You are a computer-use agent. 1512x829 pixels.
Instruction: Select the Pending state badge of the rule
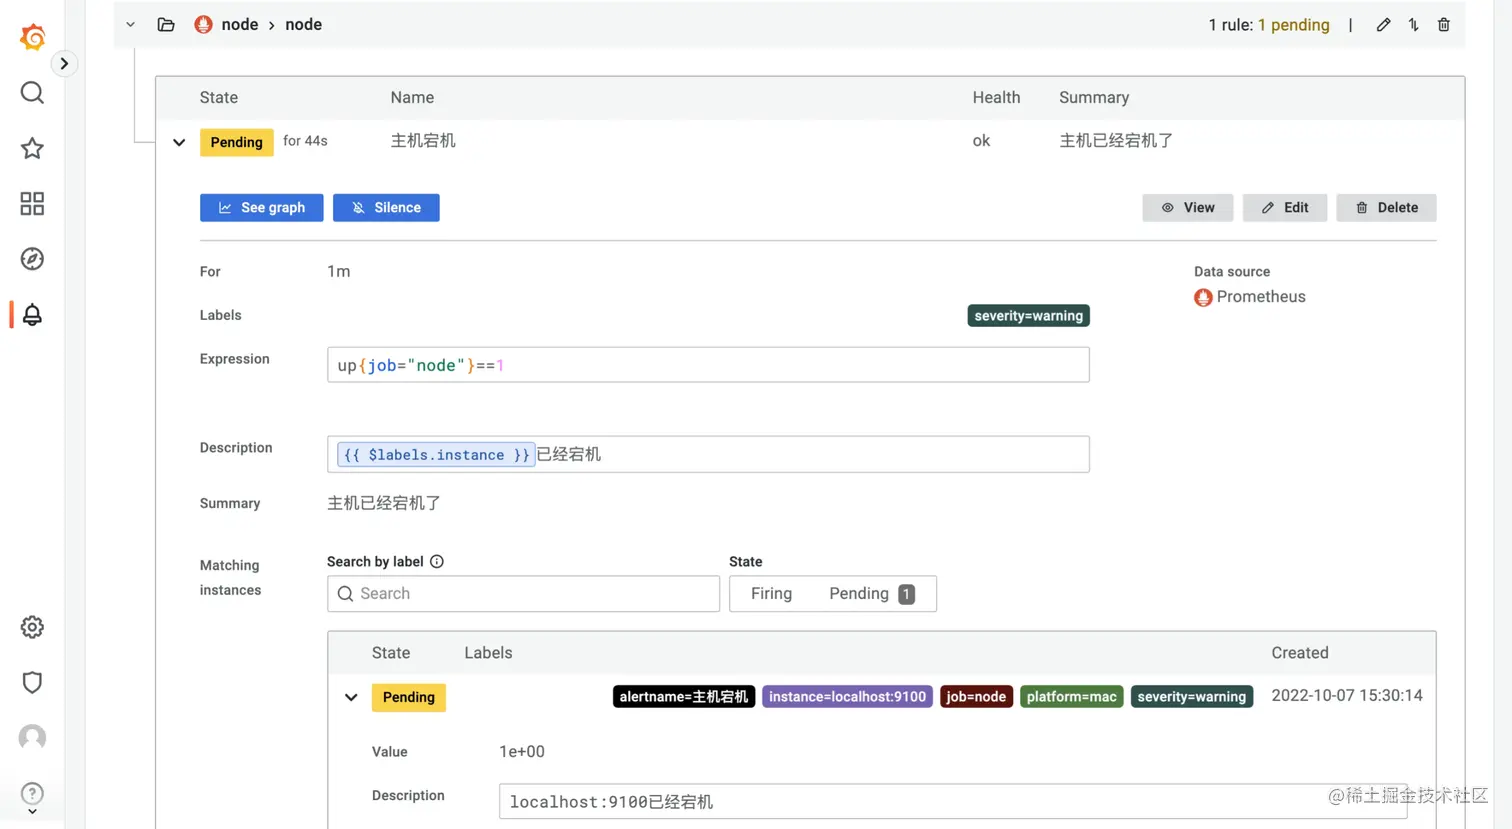coord(237,142)
